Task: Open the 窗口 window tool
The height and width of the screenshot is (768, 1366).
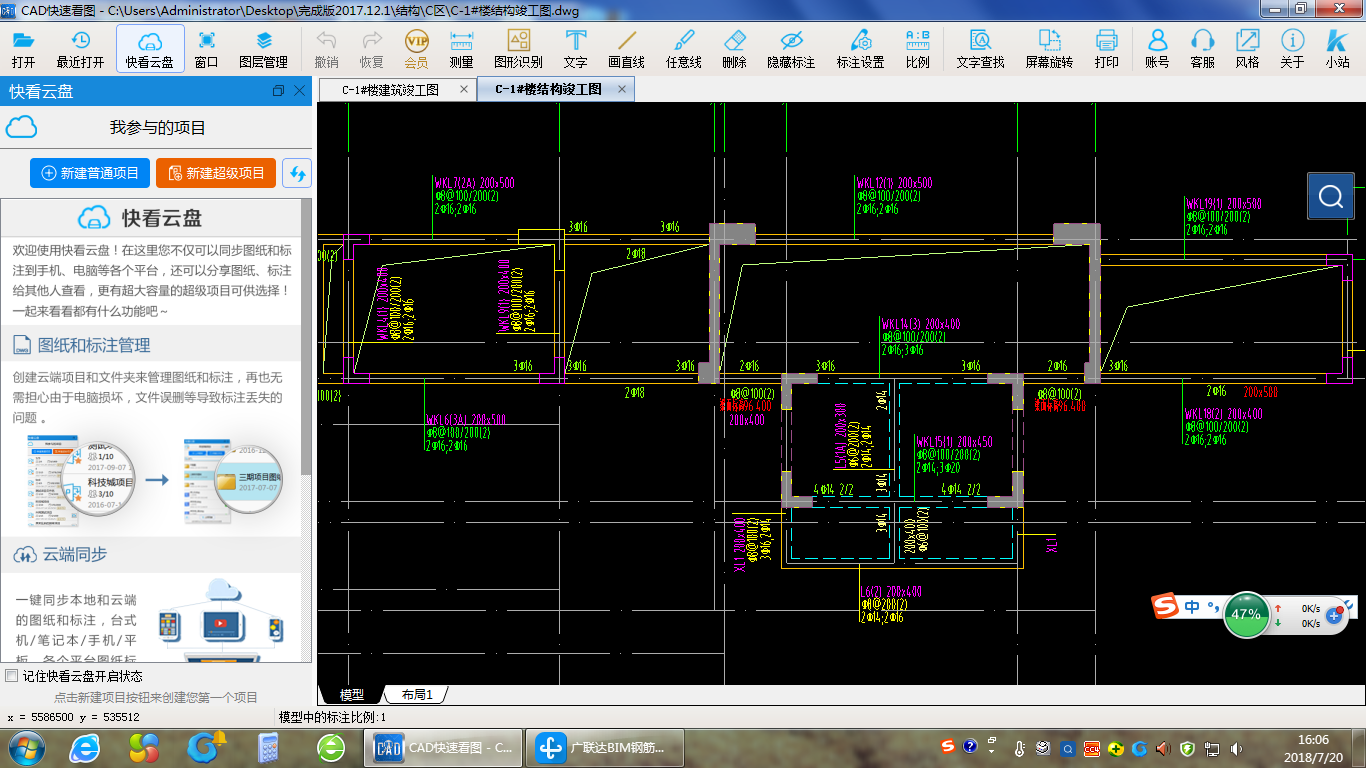Action: point(207,49)
